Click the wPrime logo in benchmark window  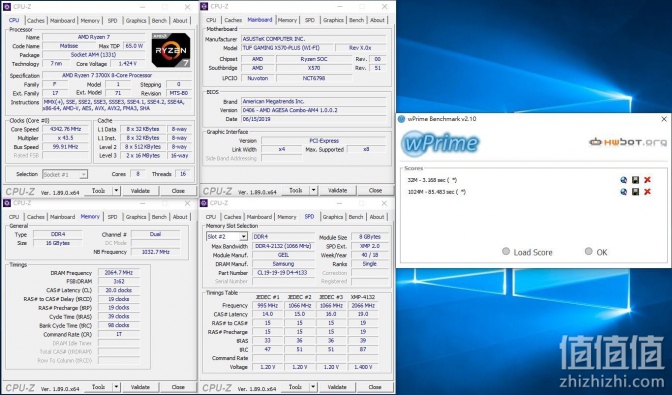click(x=440, y=143)
